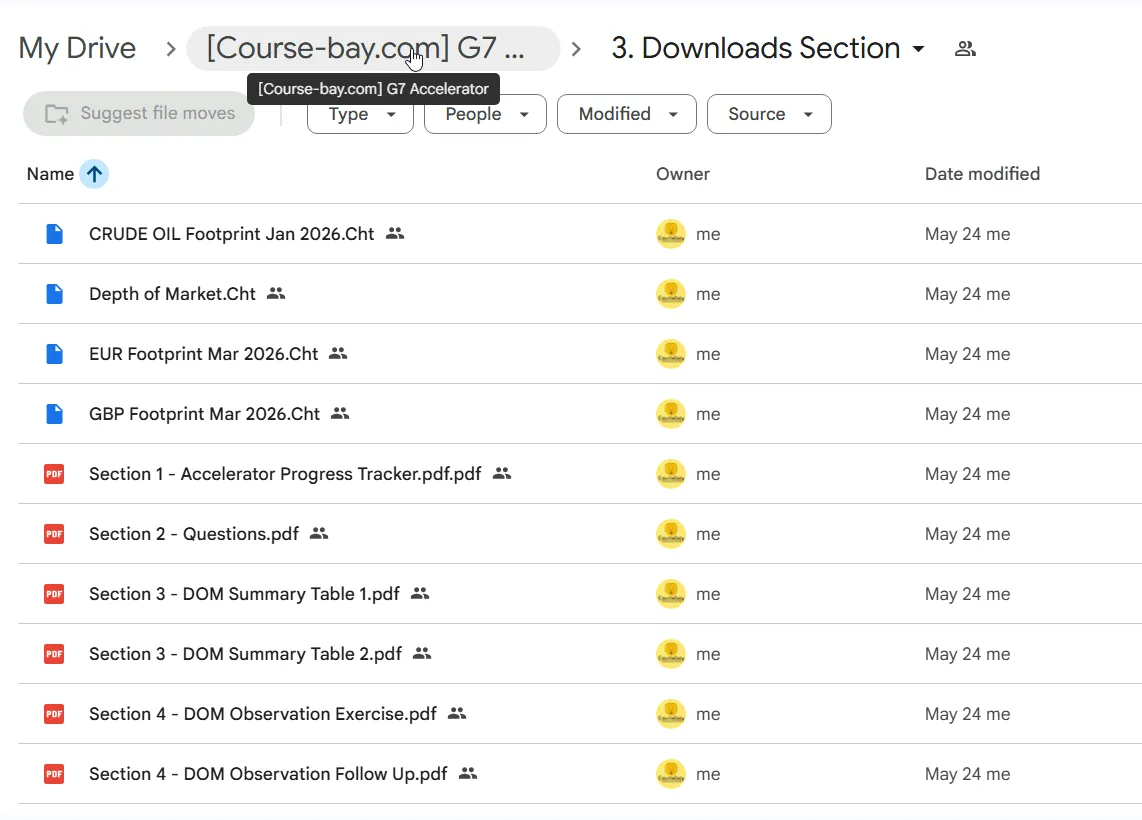Click PDF icon of DOM Summary Table 1

54,594
